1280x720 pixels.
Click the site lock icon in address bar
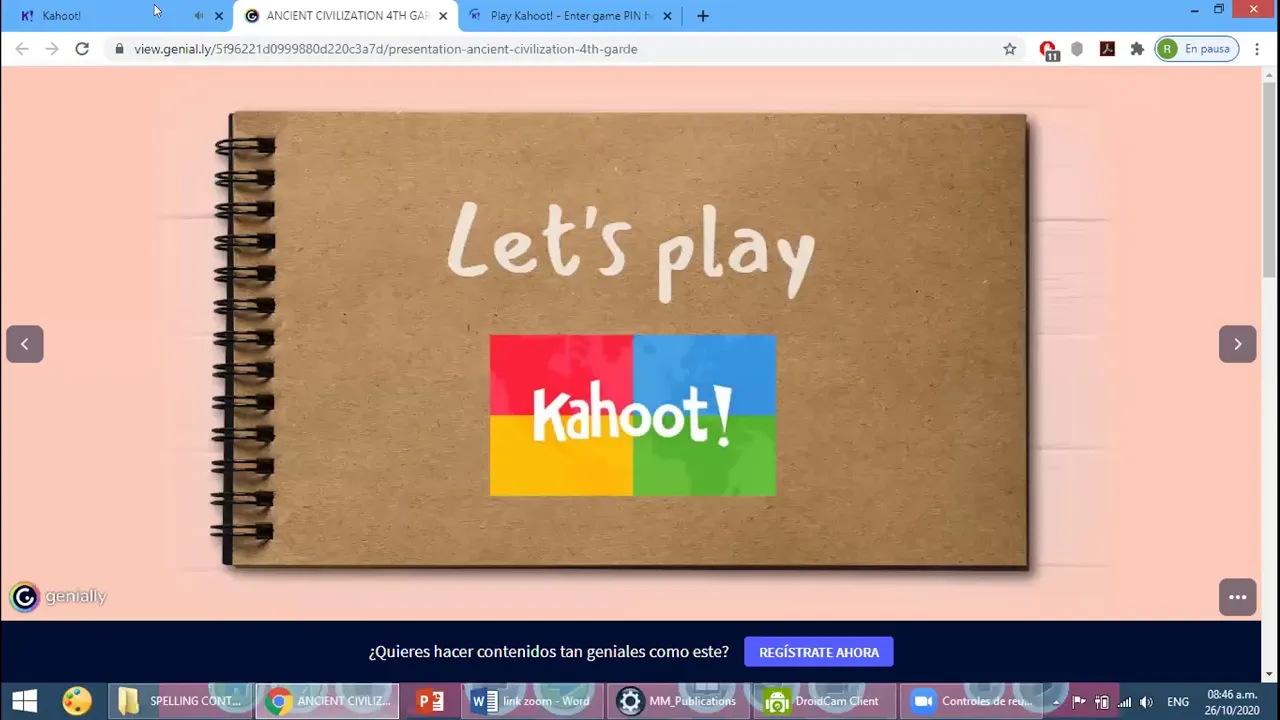coord(119,49)
